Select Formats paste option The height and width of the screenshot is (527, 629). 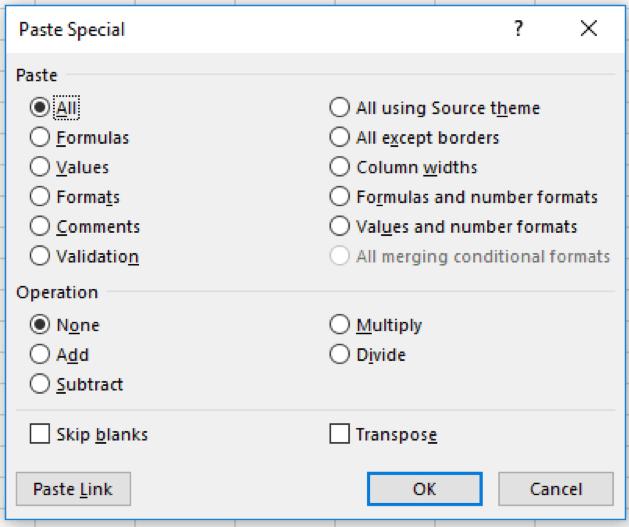point(41,197)
